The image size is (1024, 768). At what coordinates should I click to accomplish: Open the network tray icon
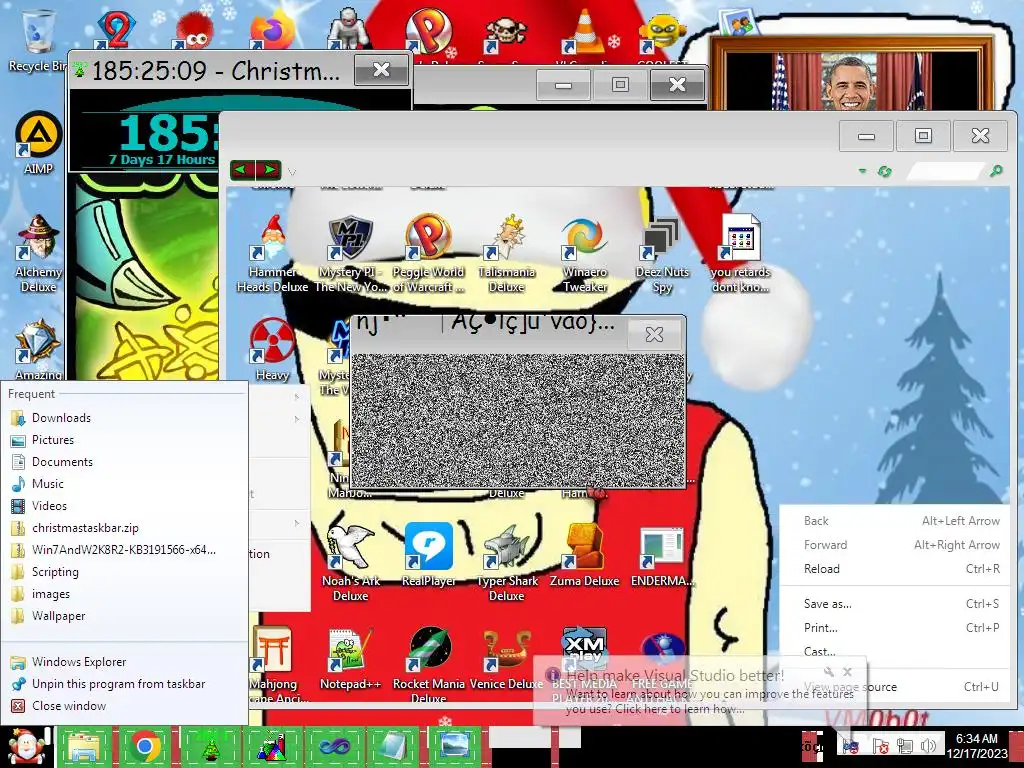(904, 746)
